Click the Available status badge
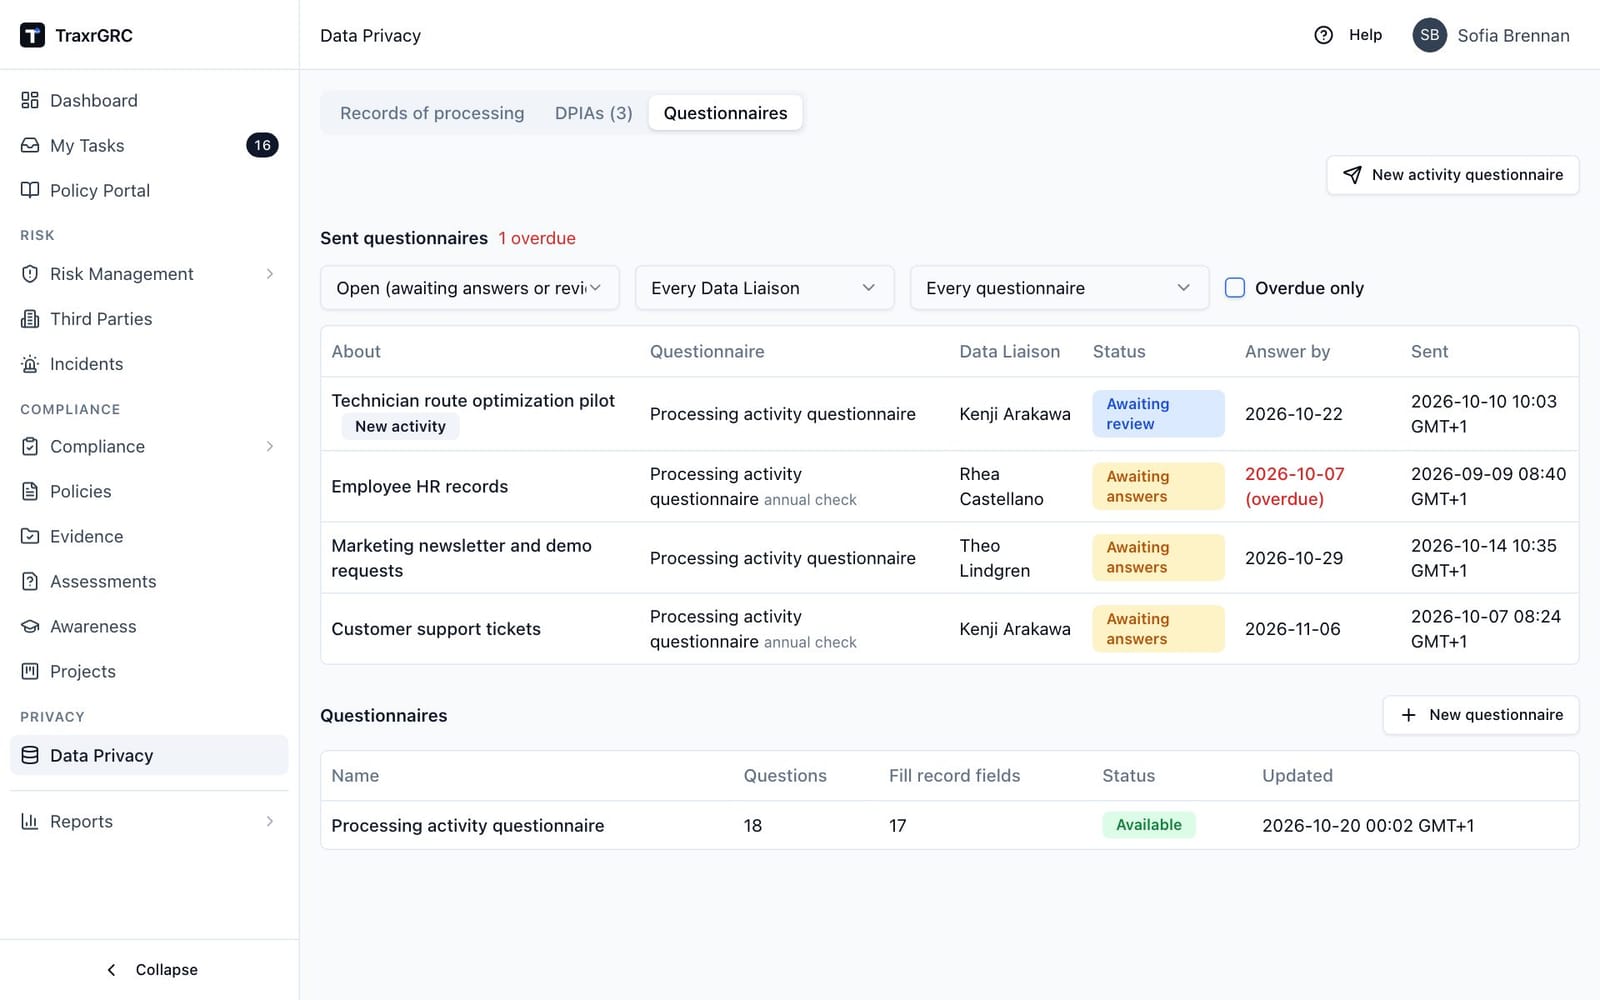 coord(1149,825)
